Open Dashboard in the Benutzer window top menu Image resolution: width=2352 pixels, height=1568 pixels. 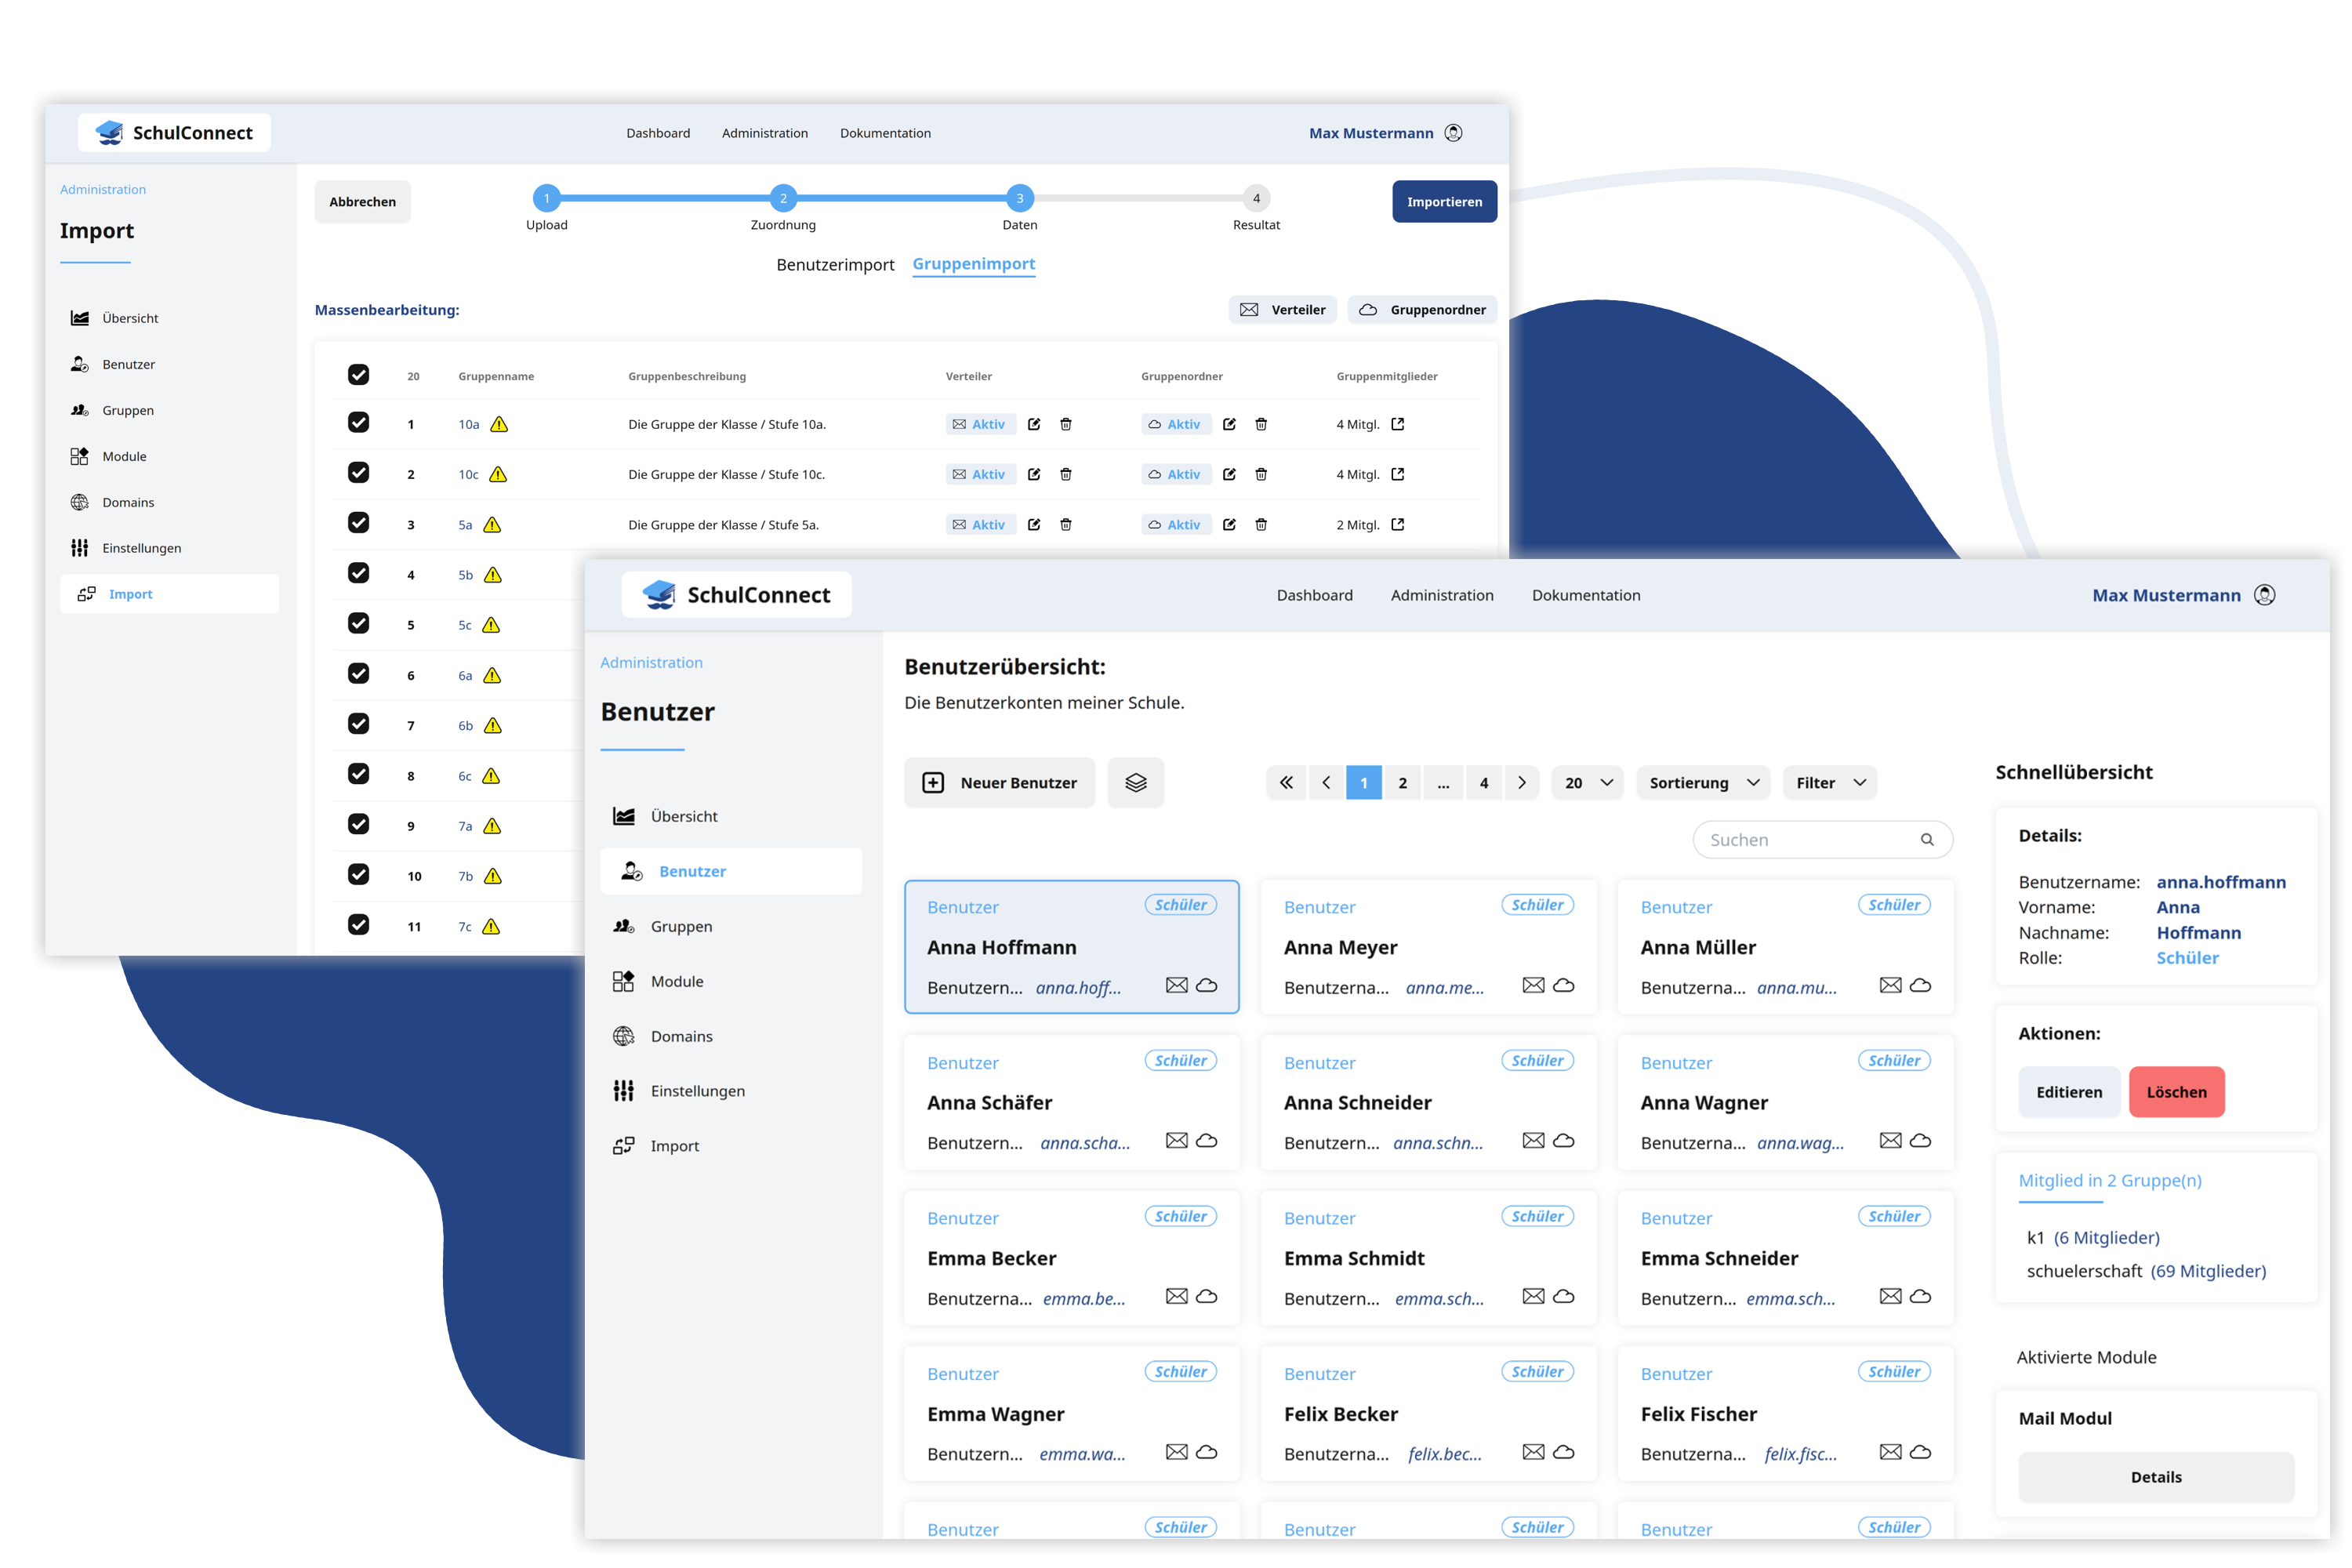1314,595
